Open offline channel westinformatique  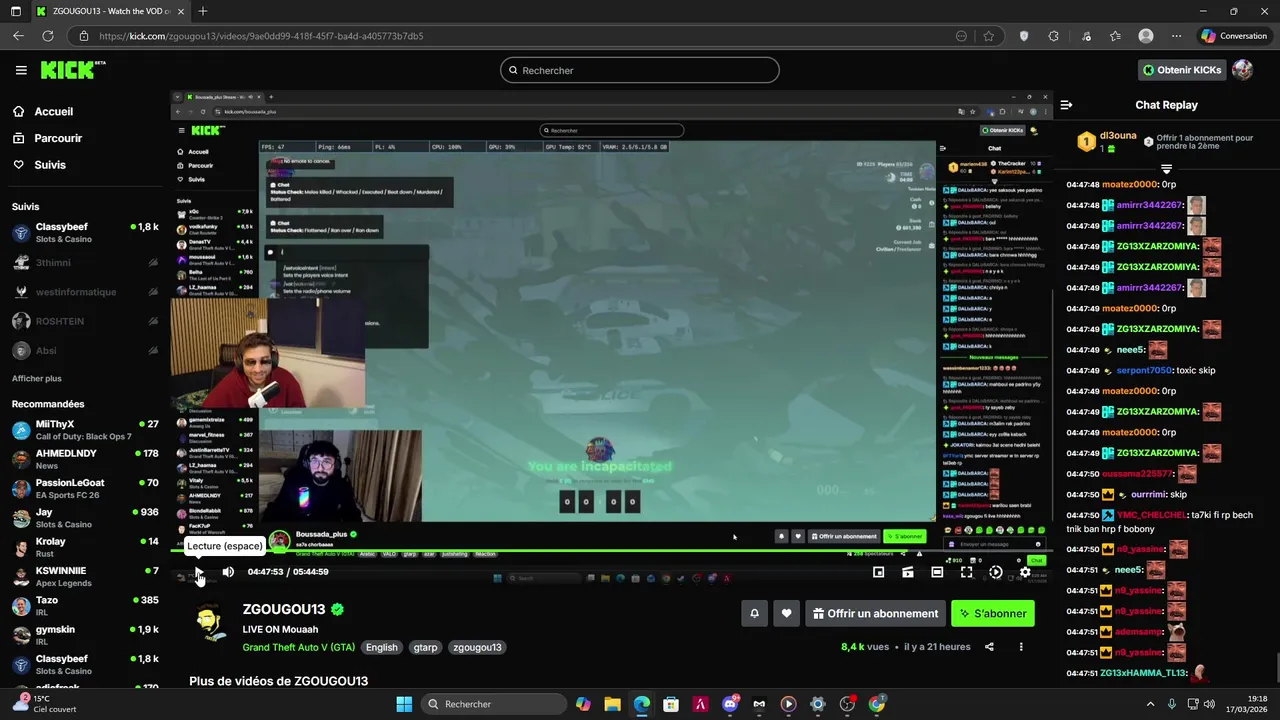[85, 292]
